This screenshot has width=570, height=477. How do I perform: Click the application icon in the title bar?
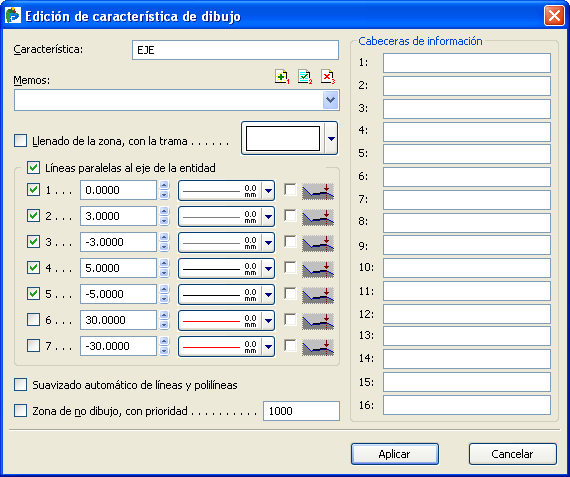pos(13,16)
